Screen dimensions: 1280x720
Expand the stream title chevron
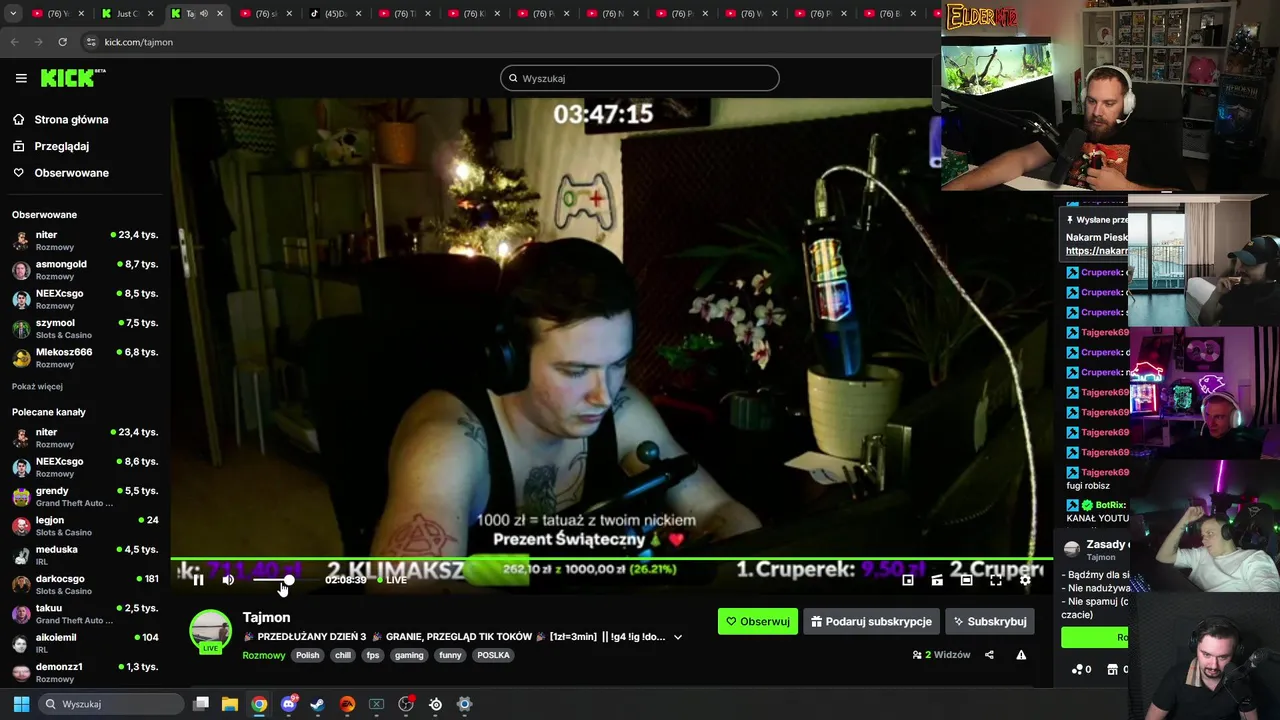tap(678, 637)
